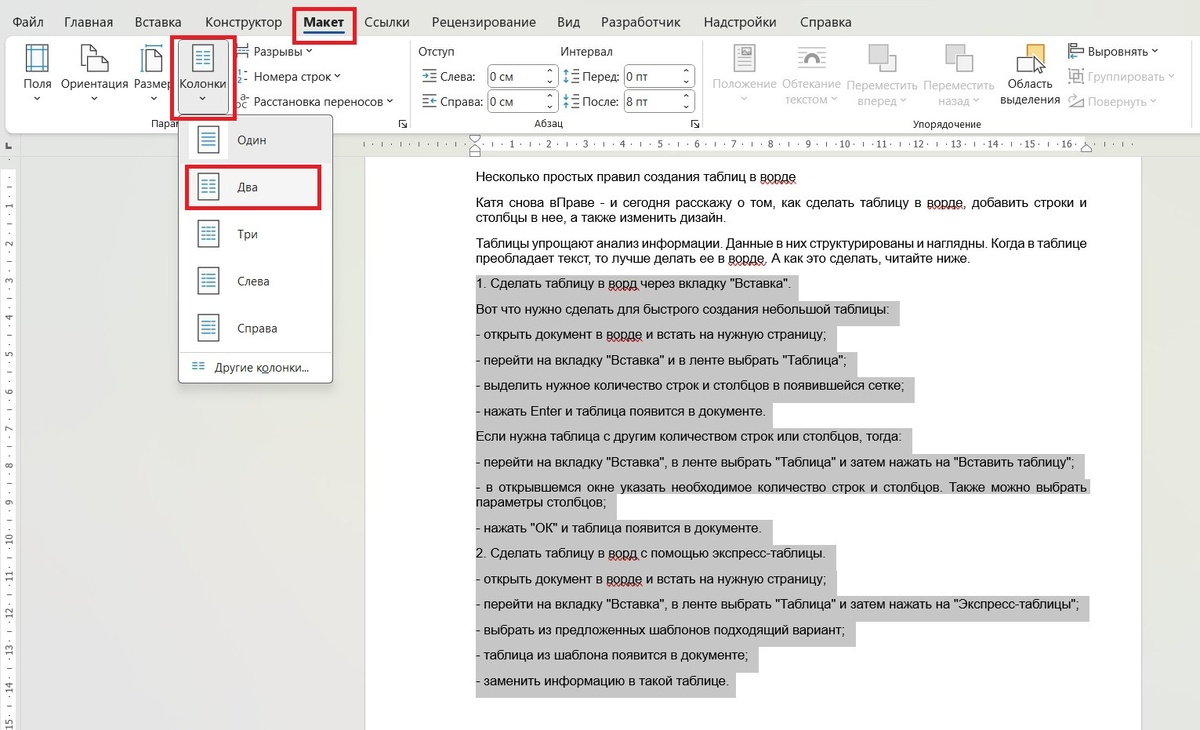Open the Расстановка переносов dropdown

(x=315, y=101)
